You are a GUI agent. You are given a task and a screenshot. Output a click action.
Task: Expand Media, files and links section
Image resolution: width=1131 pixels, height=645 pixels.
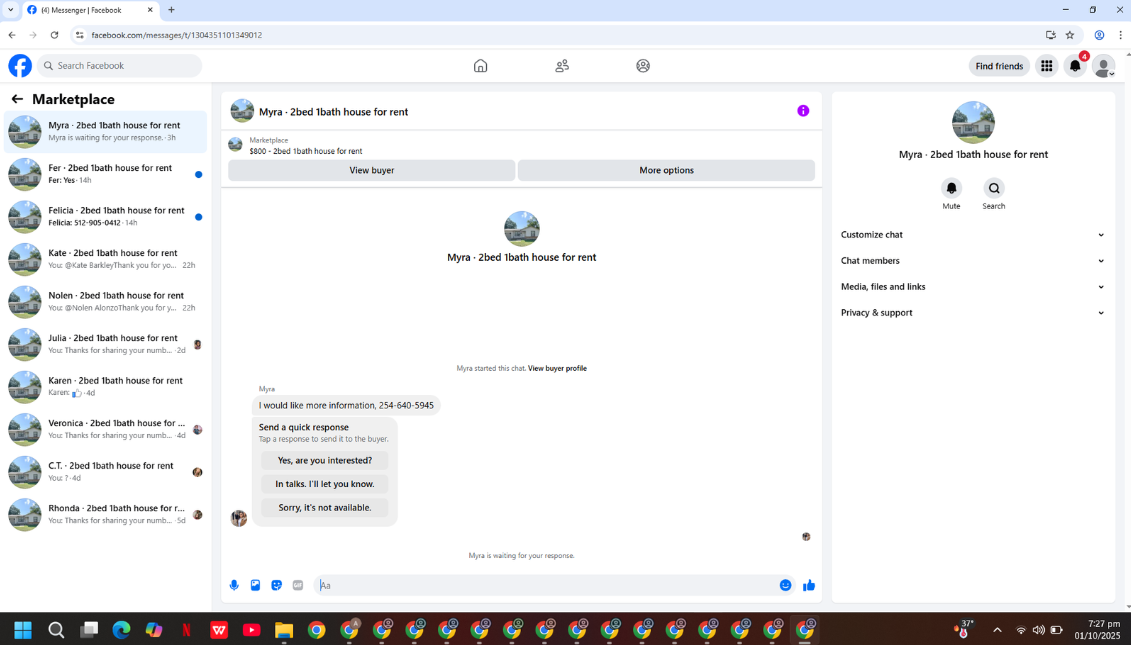click(972, 286)
